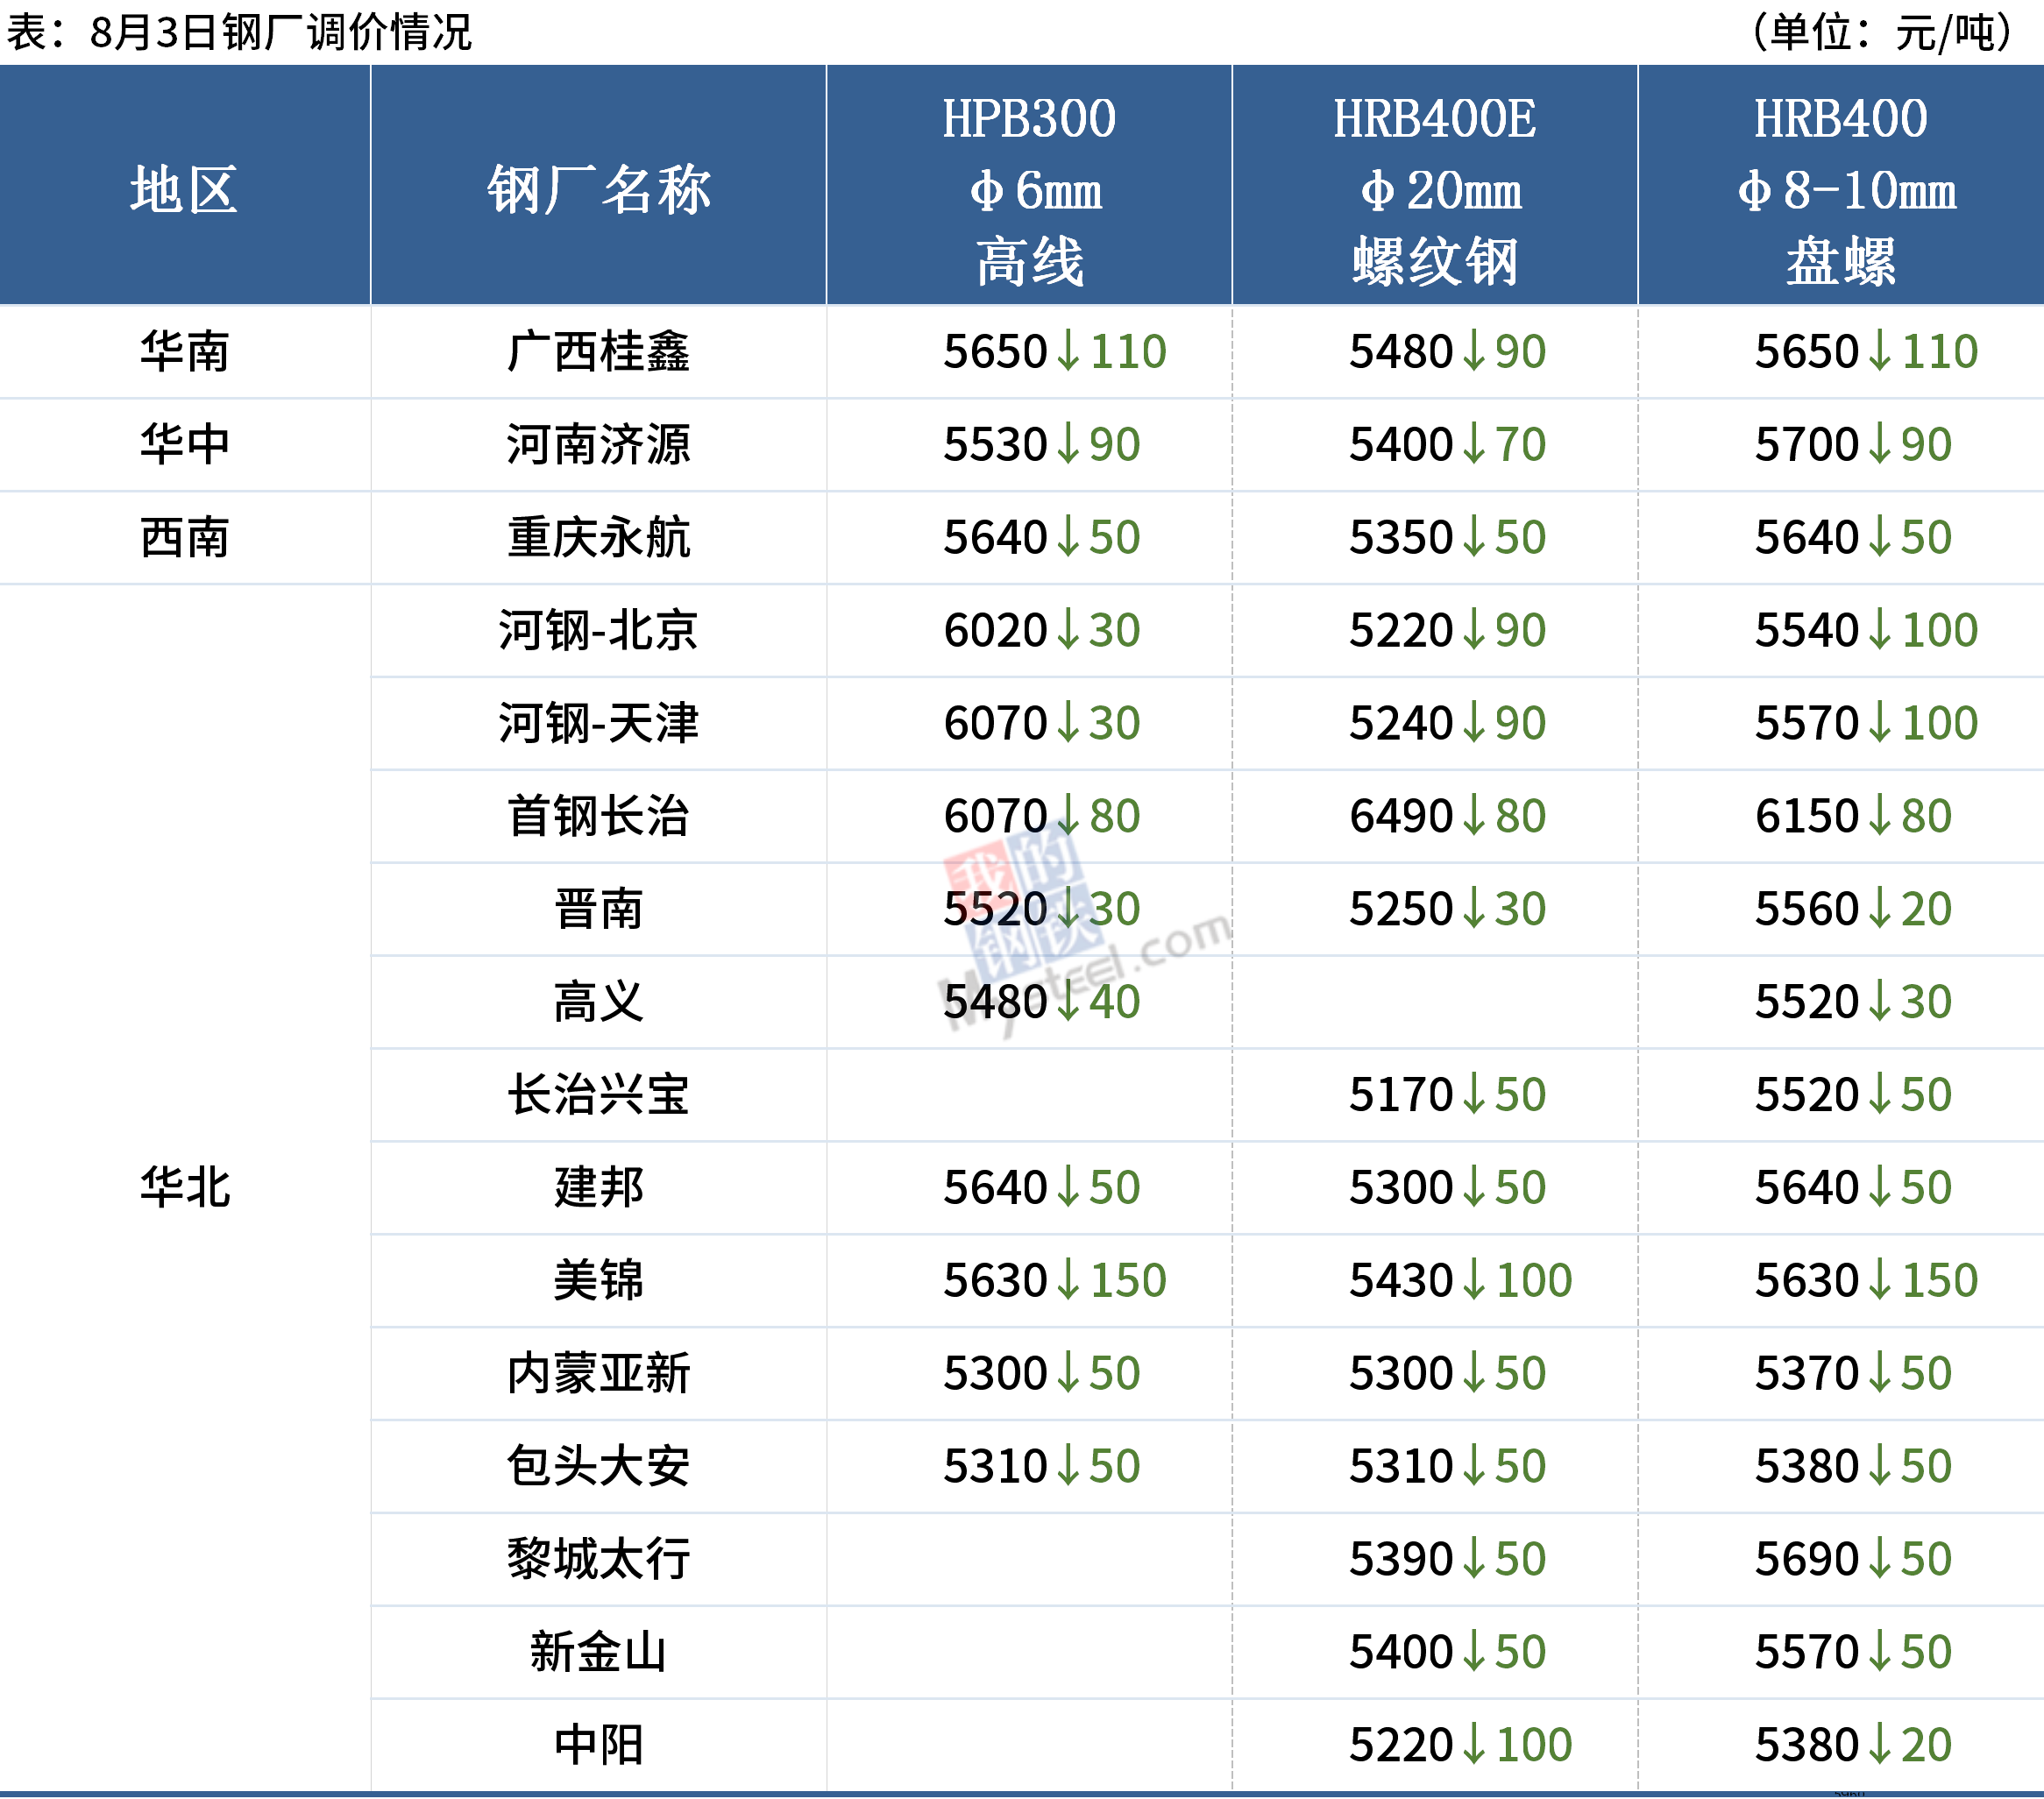The width and height of the screenshot is (2044, 1799).
Task: Select the 河钢-北京 mill name
Action: coord(598,630)
